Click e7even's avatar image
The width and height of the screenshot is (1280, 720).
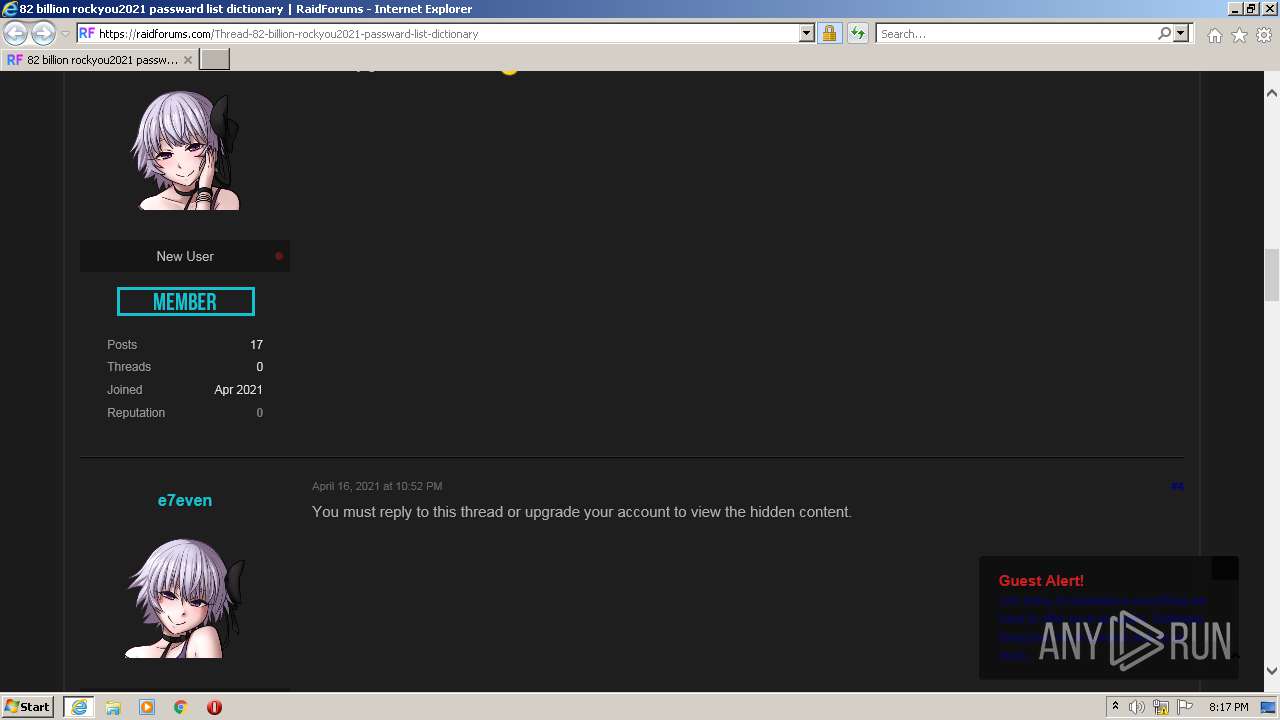185,598
